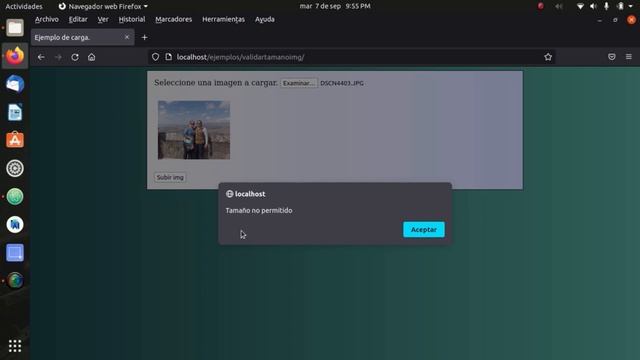Select the 'Ejemplo de carga.' tab
The width and height of the screenshot is (640, 360).
82,38
